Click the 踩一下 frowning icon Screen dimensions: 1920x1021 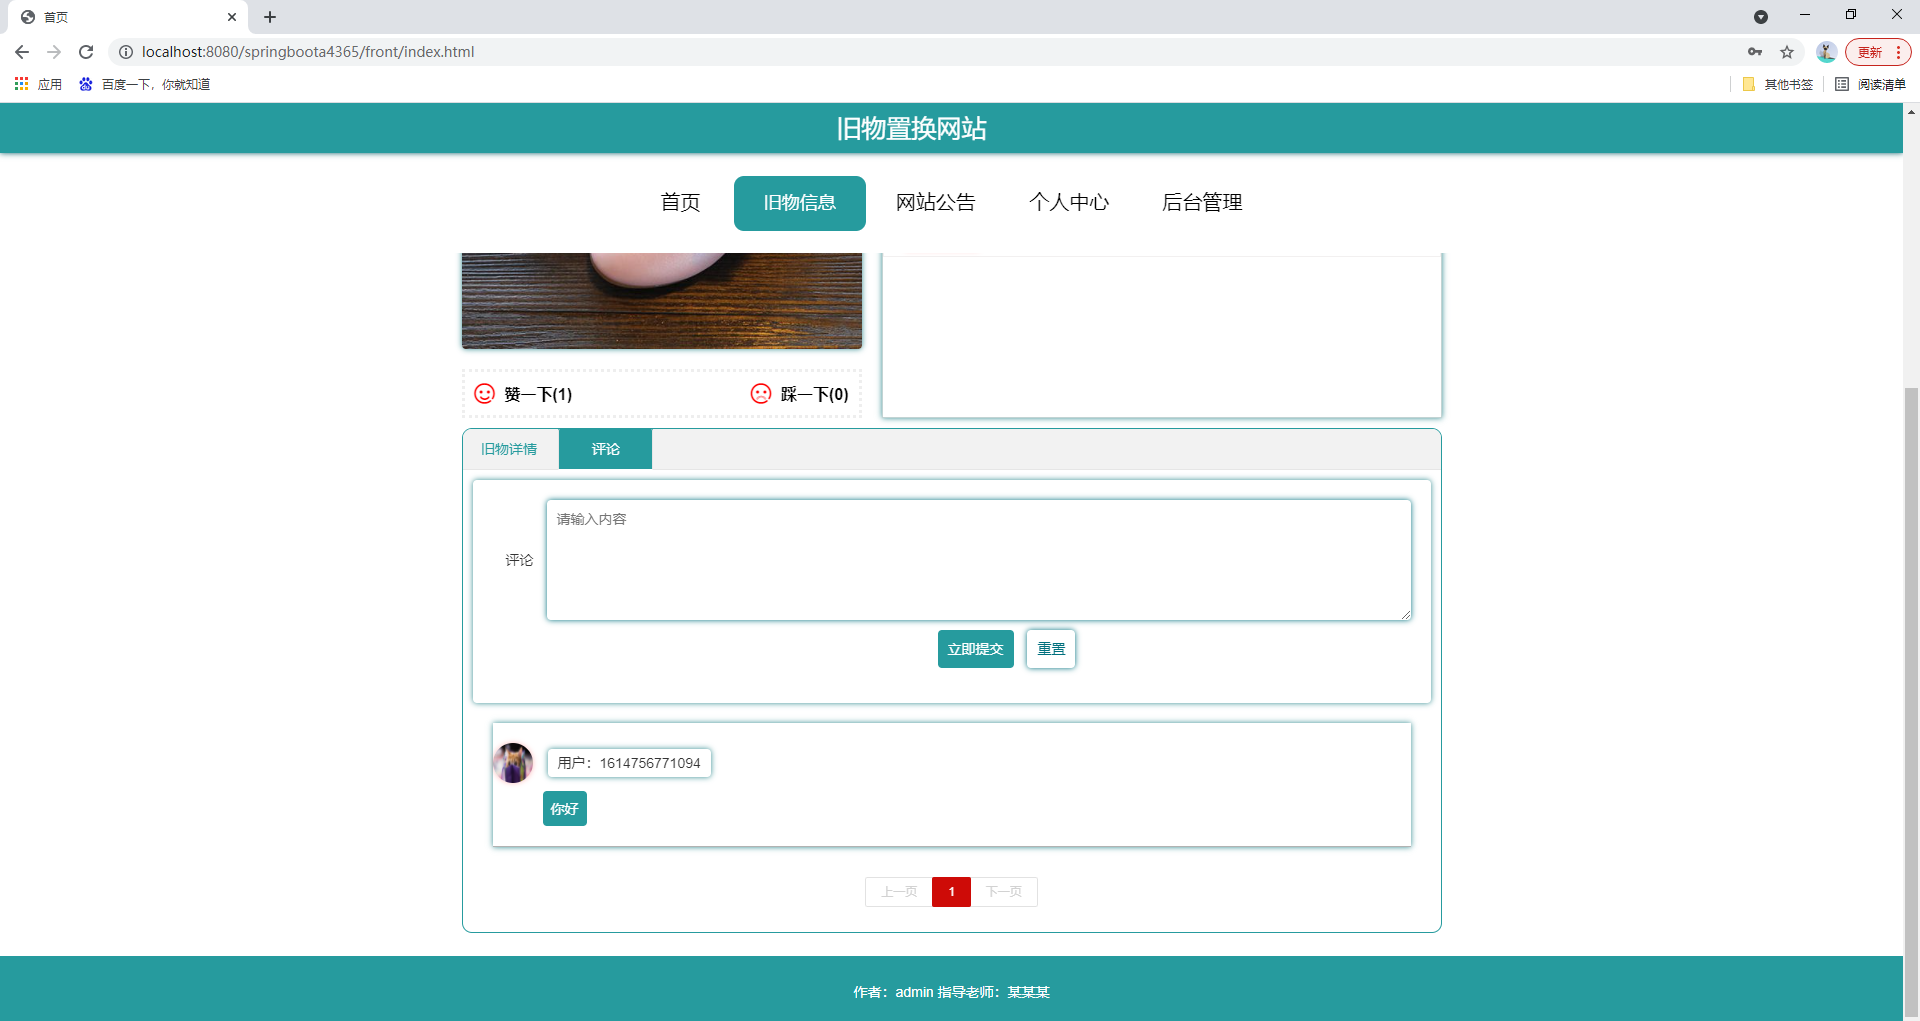pyautogui.click(x=761, y=394)
